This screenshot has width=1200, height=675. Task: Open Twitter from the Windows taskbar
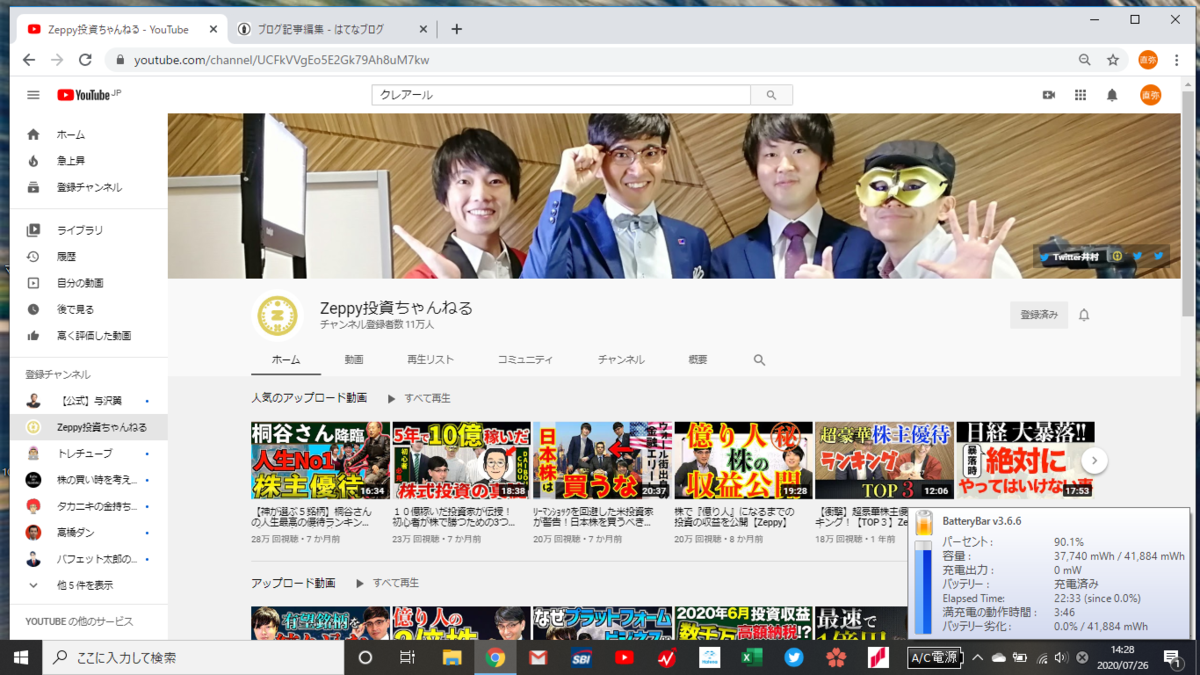tap(794, 657)
